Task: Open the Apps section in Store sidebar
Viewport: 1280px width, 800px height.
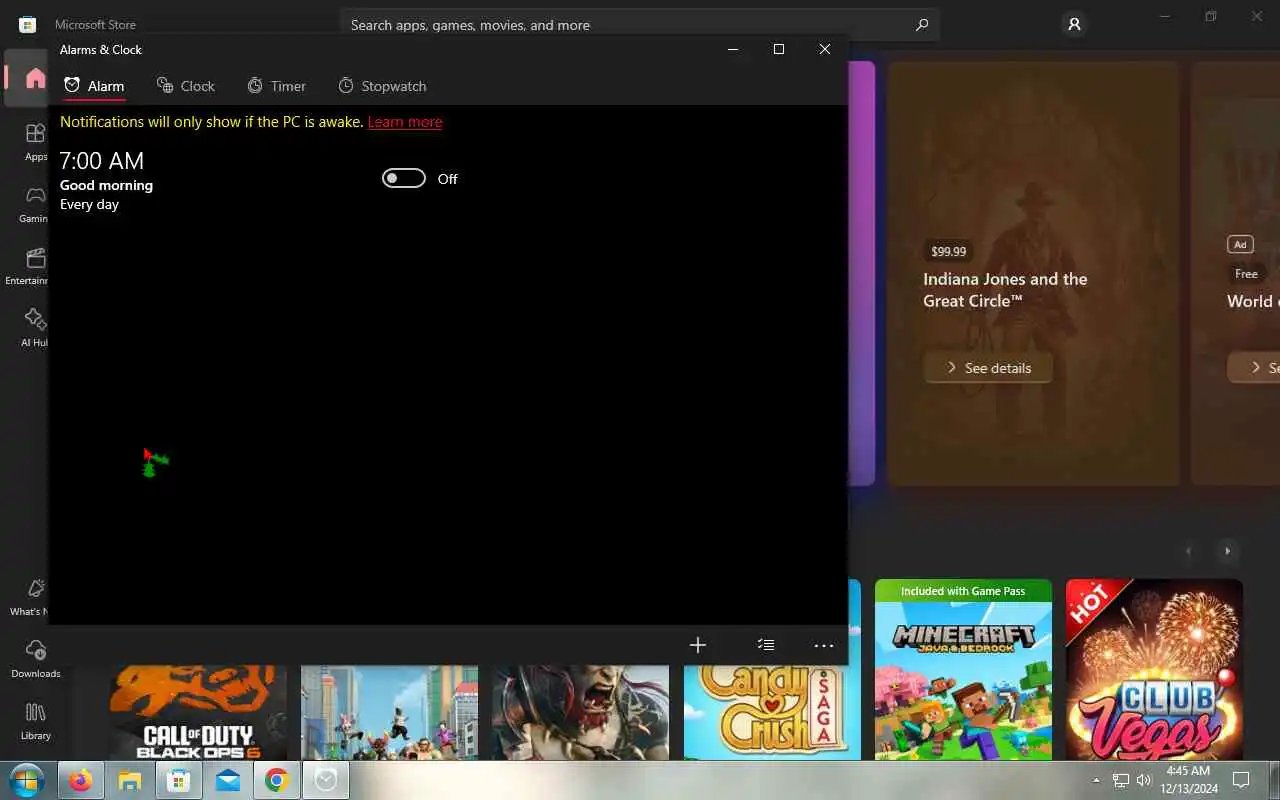Action: pos(35,141)
